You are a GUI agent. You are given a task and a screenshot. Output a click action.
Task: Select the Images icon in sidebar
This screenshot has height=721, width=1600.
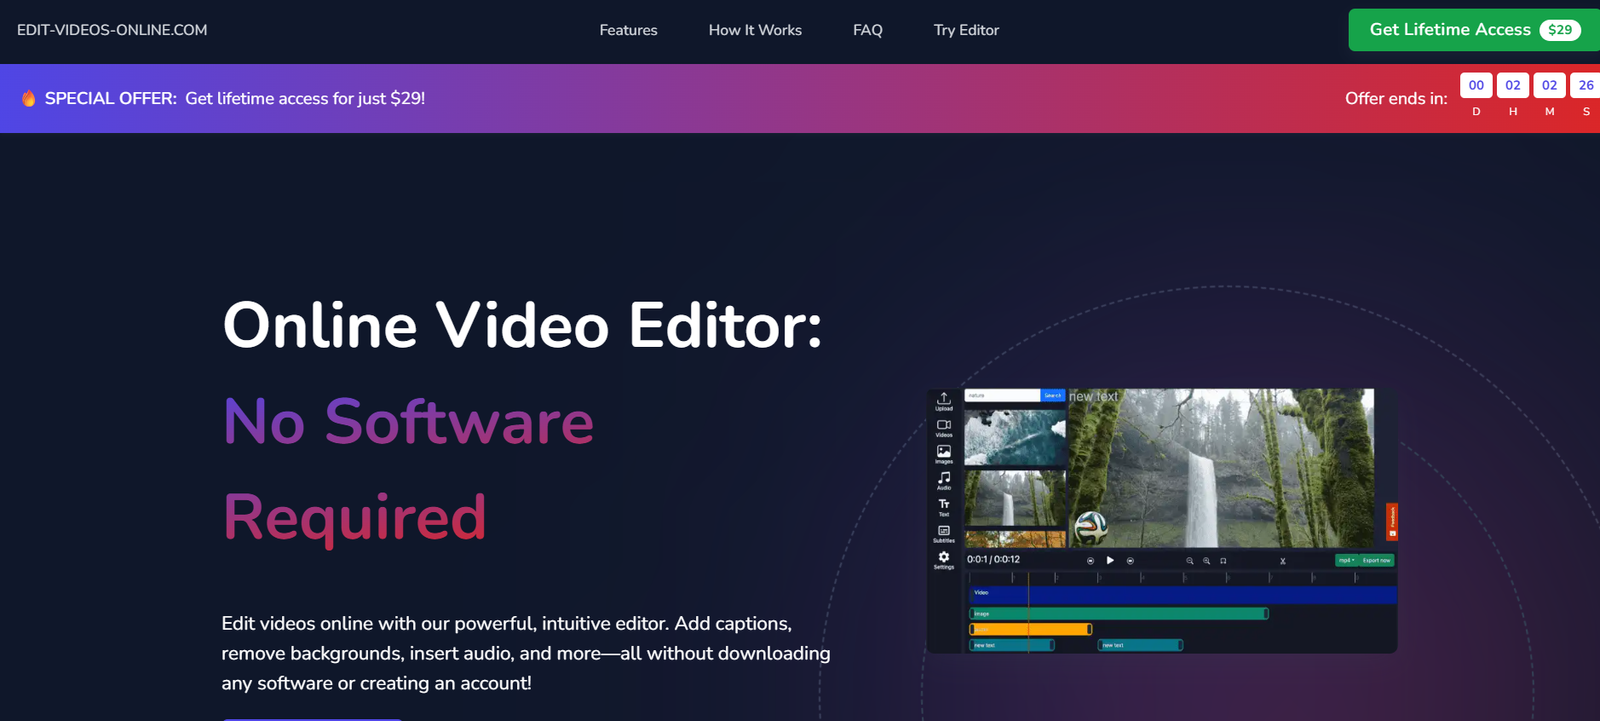point(943,454)
